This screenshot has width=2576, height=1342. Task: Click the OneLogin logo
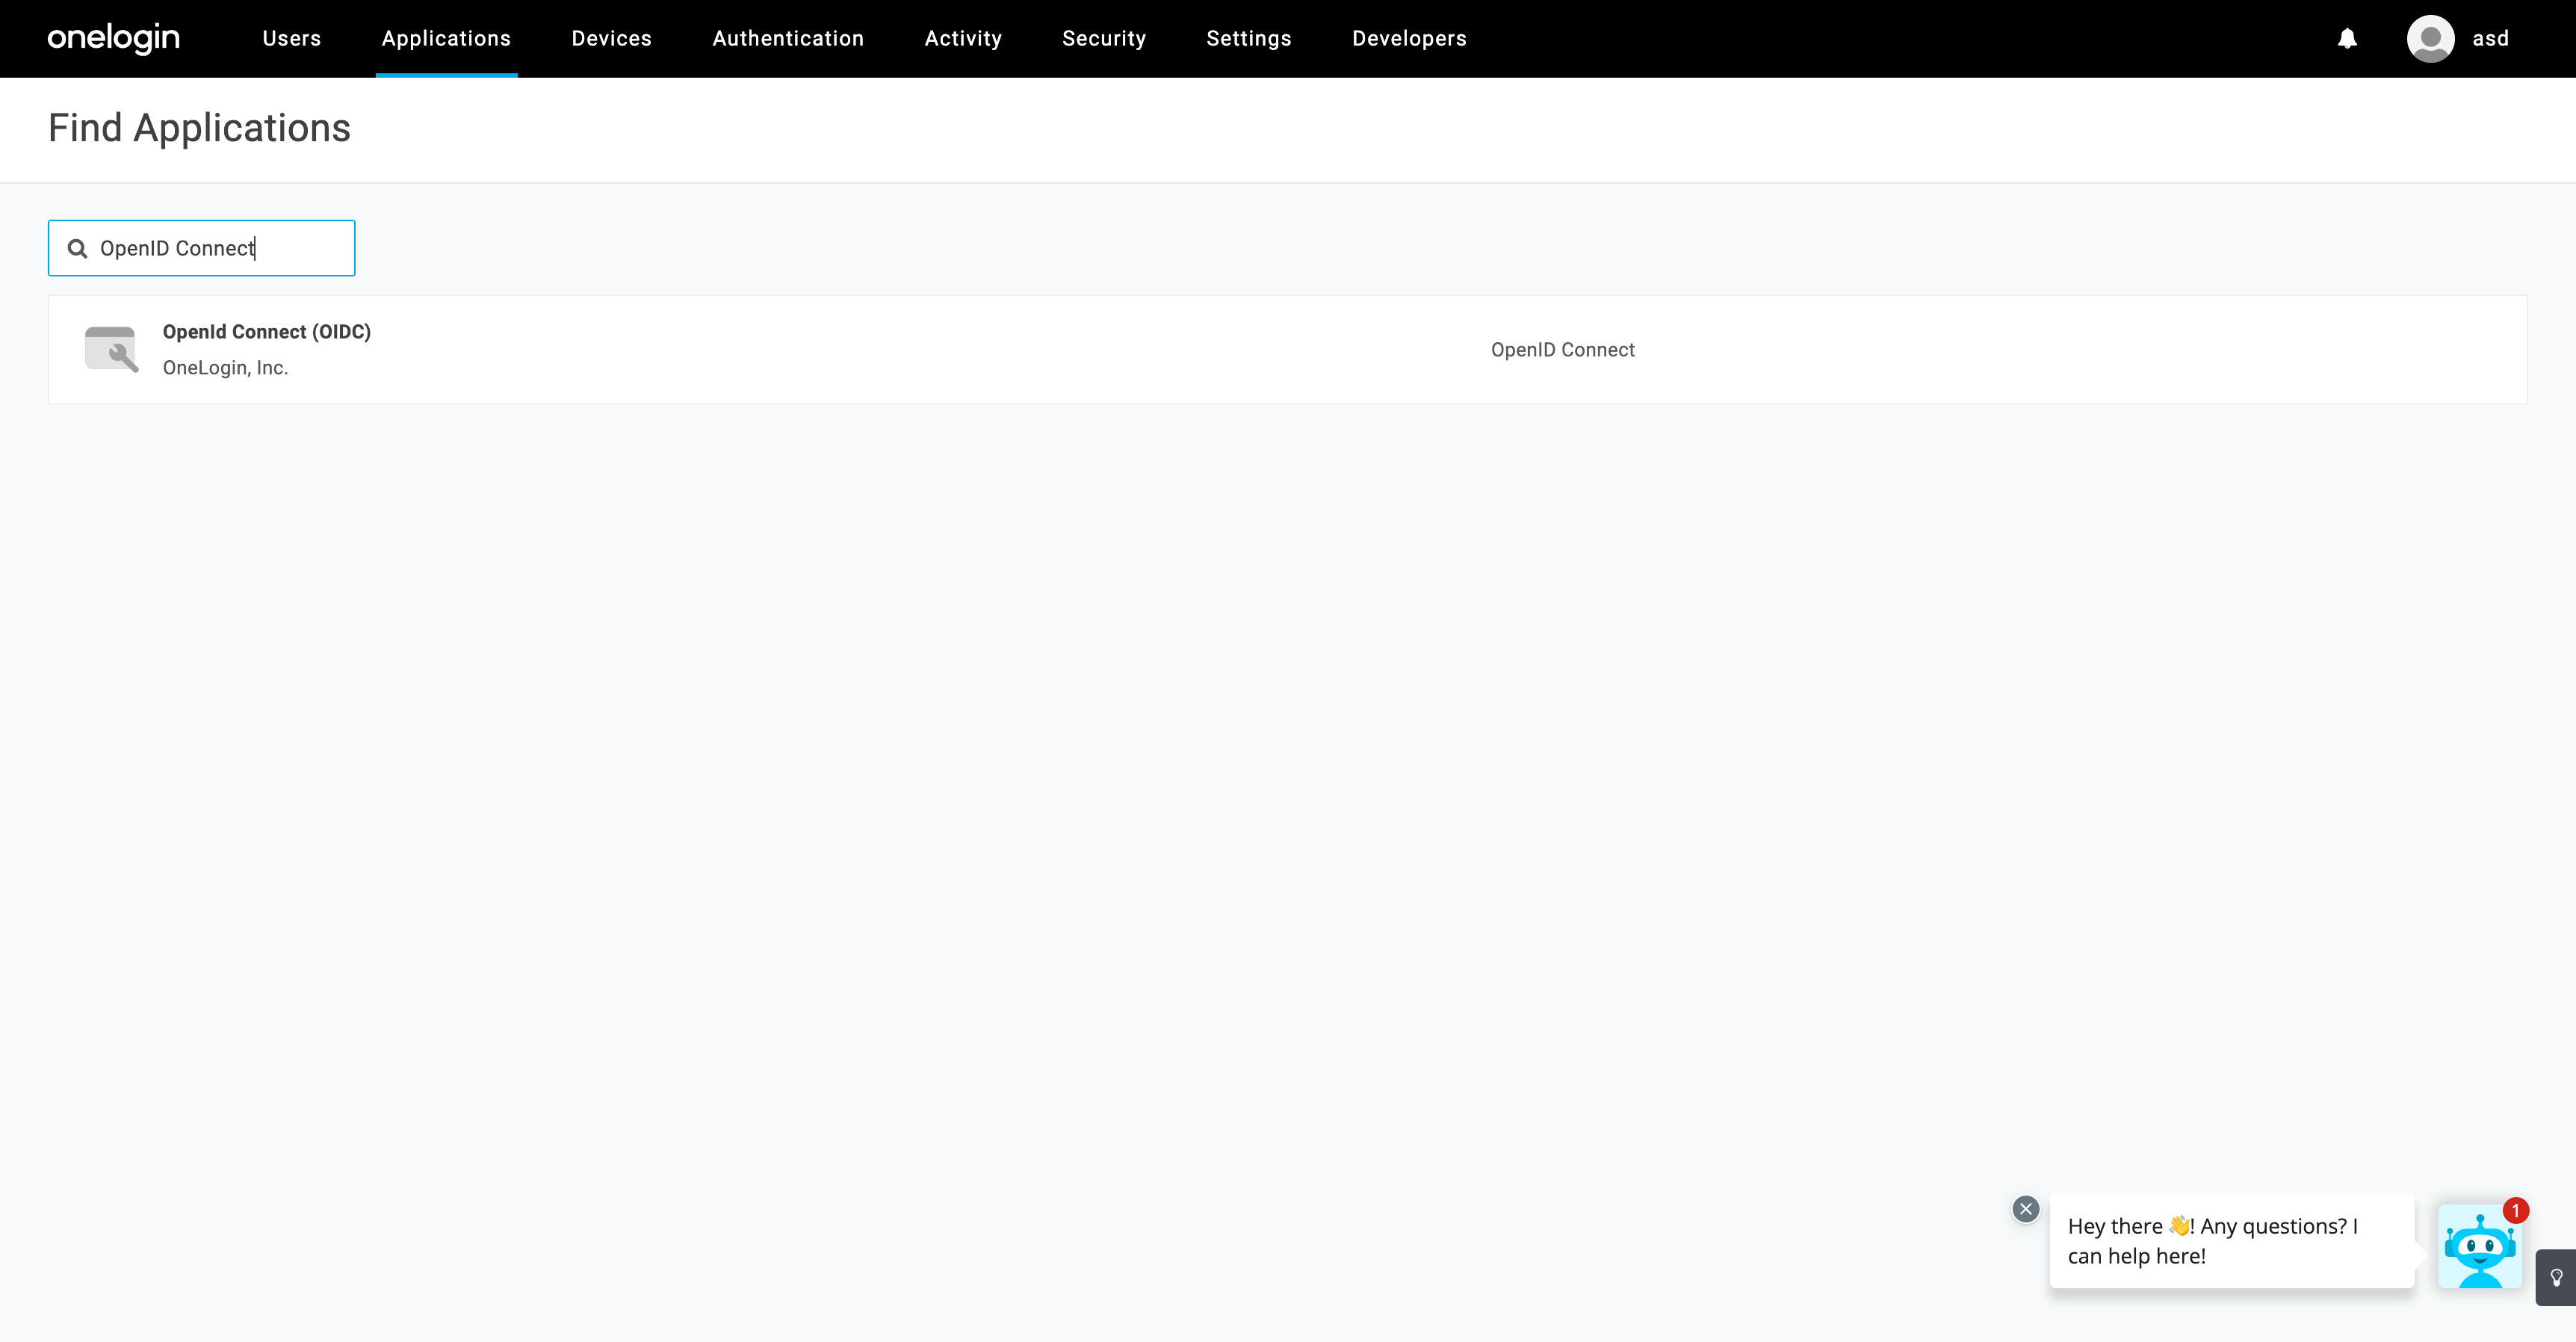pos(113,38)
